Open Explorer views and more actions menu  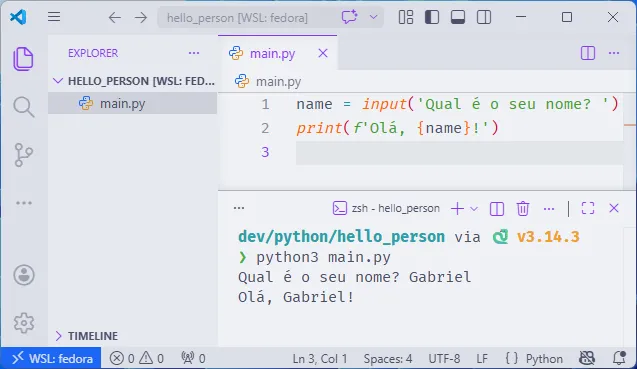(194, 53)
